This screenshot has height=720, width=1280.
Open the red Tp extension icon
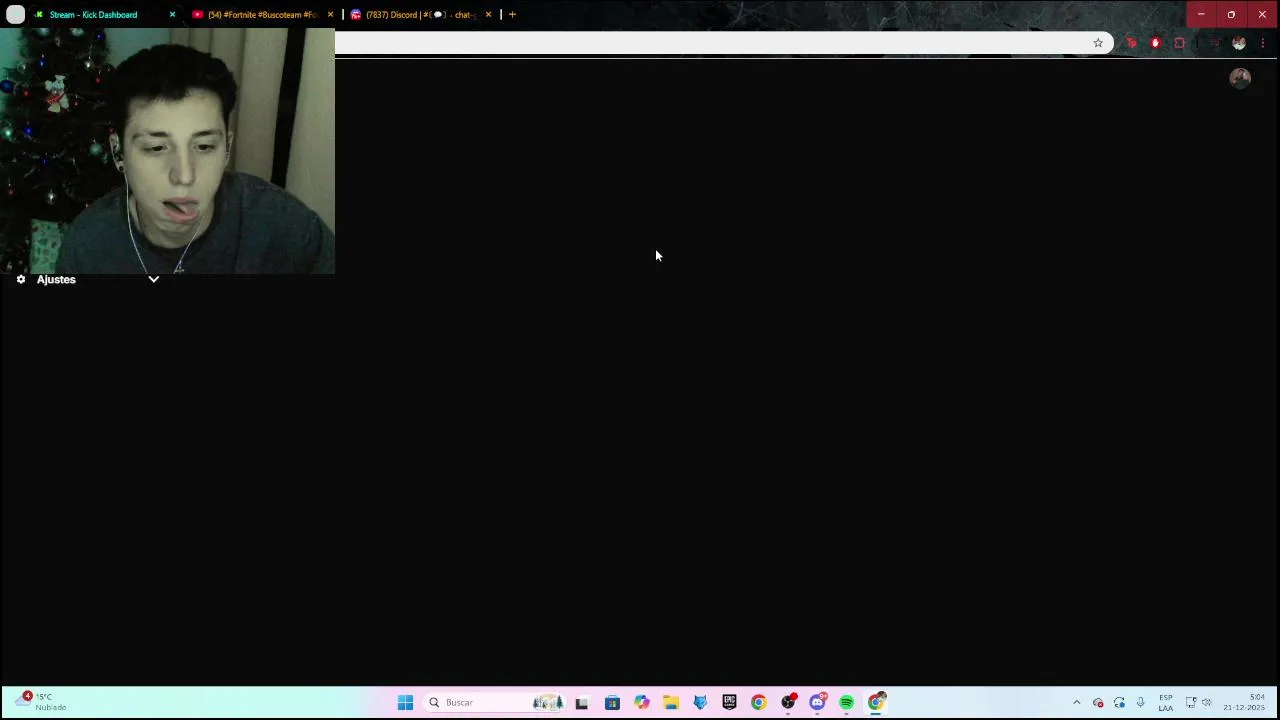point(1131,43)
